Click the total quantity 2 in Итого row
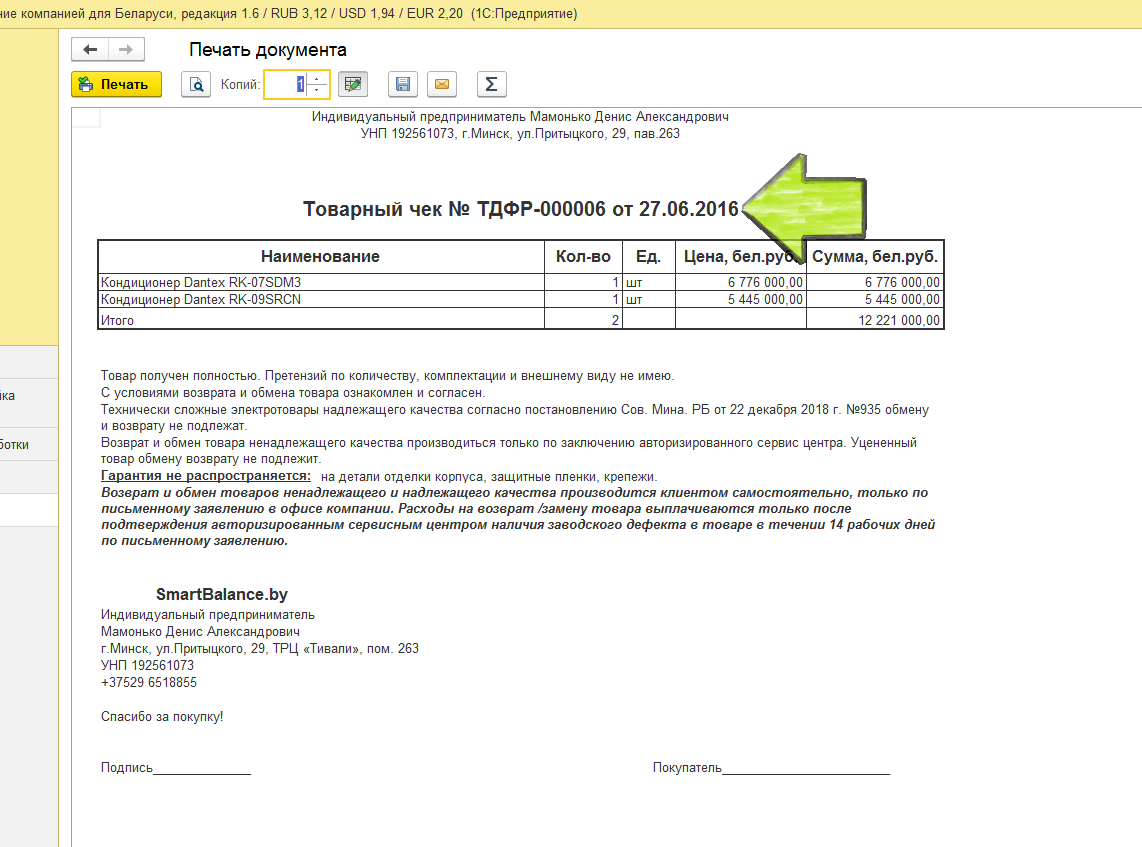The height and width of the screenshot is (847, 1142). [583, 320]
